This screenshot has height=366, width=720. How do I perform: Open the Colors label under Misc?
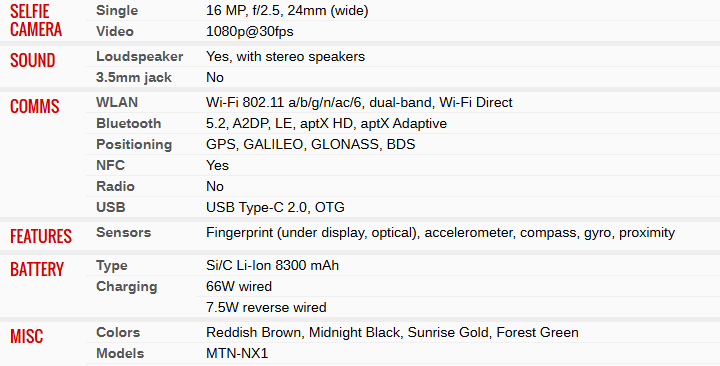coord(118,332)
